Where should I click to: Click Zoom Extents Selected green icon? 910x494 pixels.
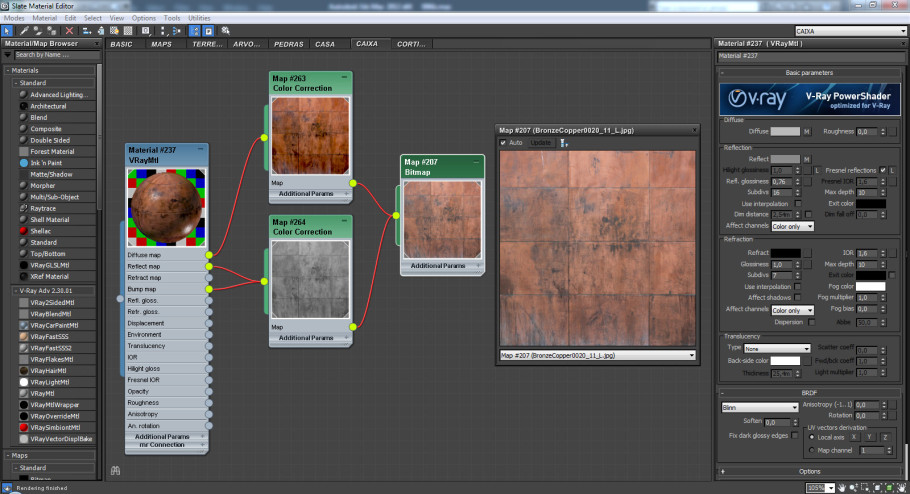889,488
